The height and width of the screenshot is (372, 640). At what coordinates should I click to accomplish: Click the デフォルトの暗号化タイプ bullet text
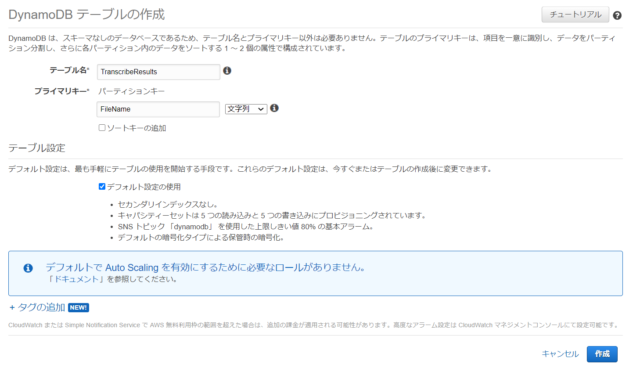coord(200,238)
